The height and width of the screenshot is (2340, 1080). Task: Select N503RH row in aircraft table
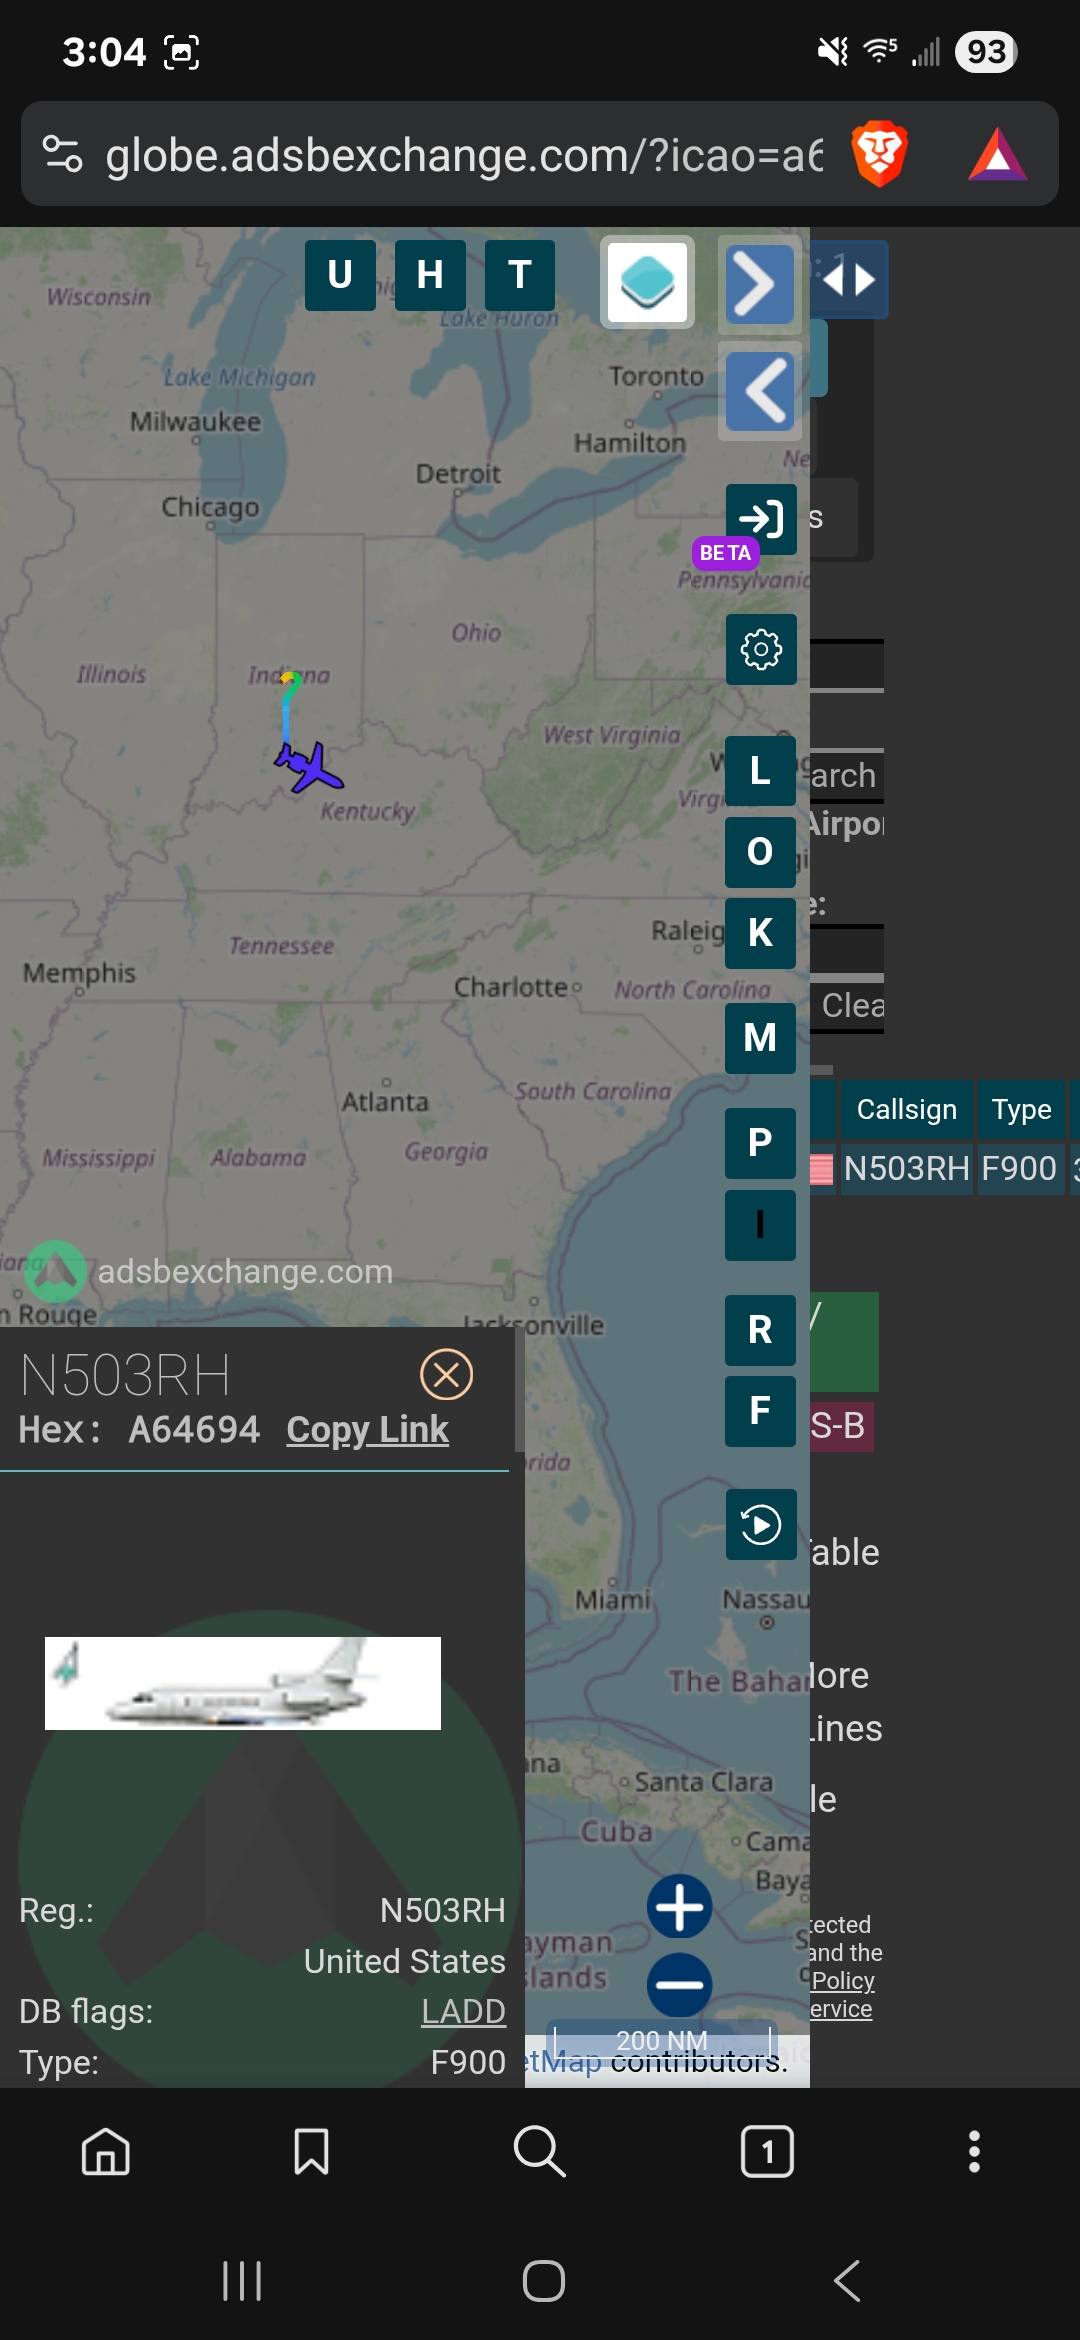click(944, 1169)
